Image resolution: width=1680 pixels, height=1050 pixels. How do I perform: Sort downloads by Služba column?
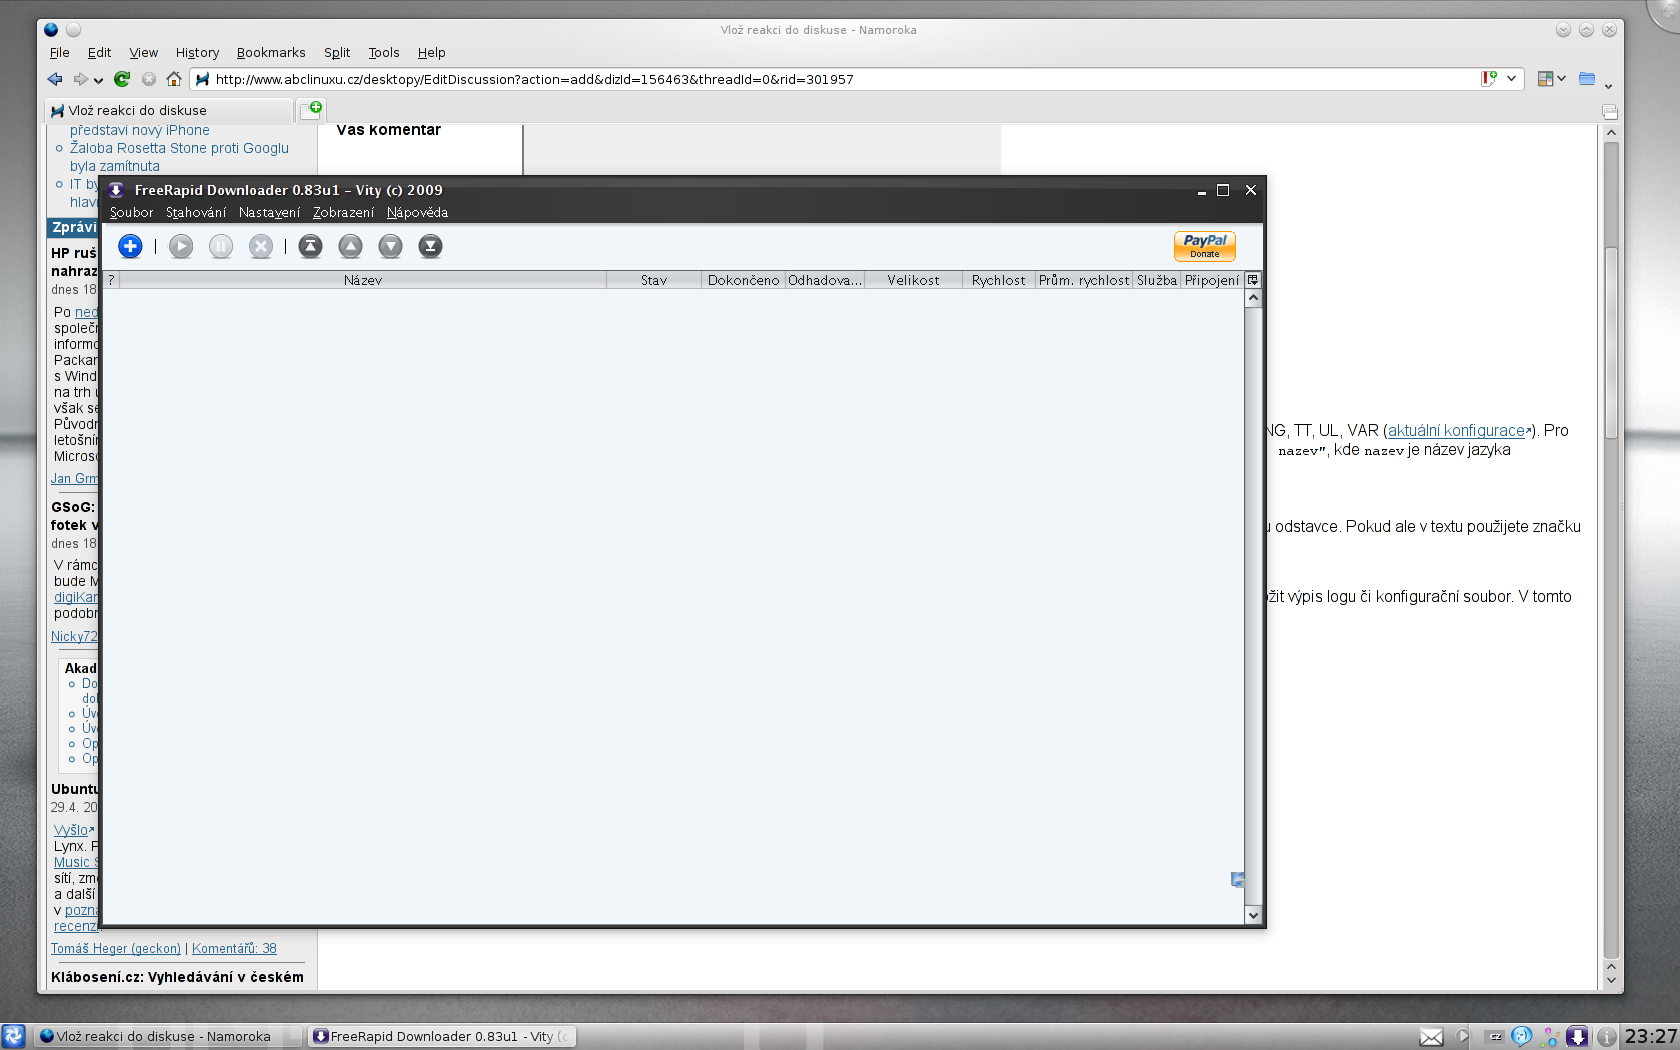pos(1157,280)
